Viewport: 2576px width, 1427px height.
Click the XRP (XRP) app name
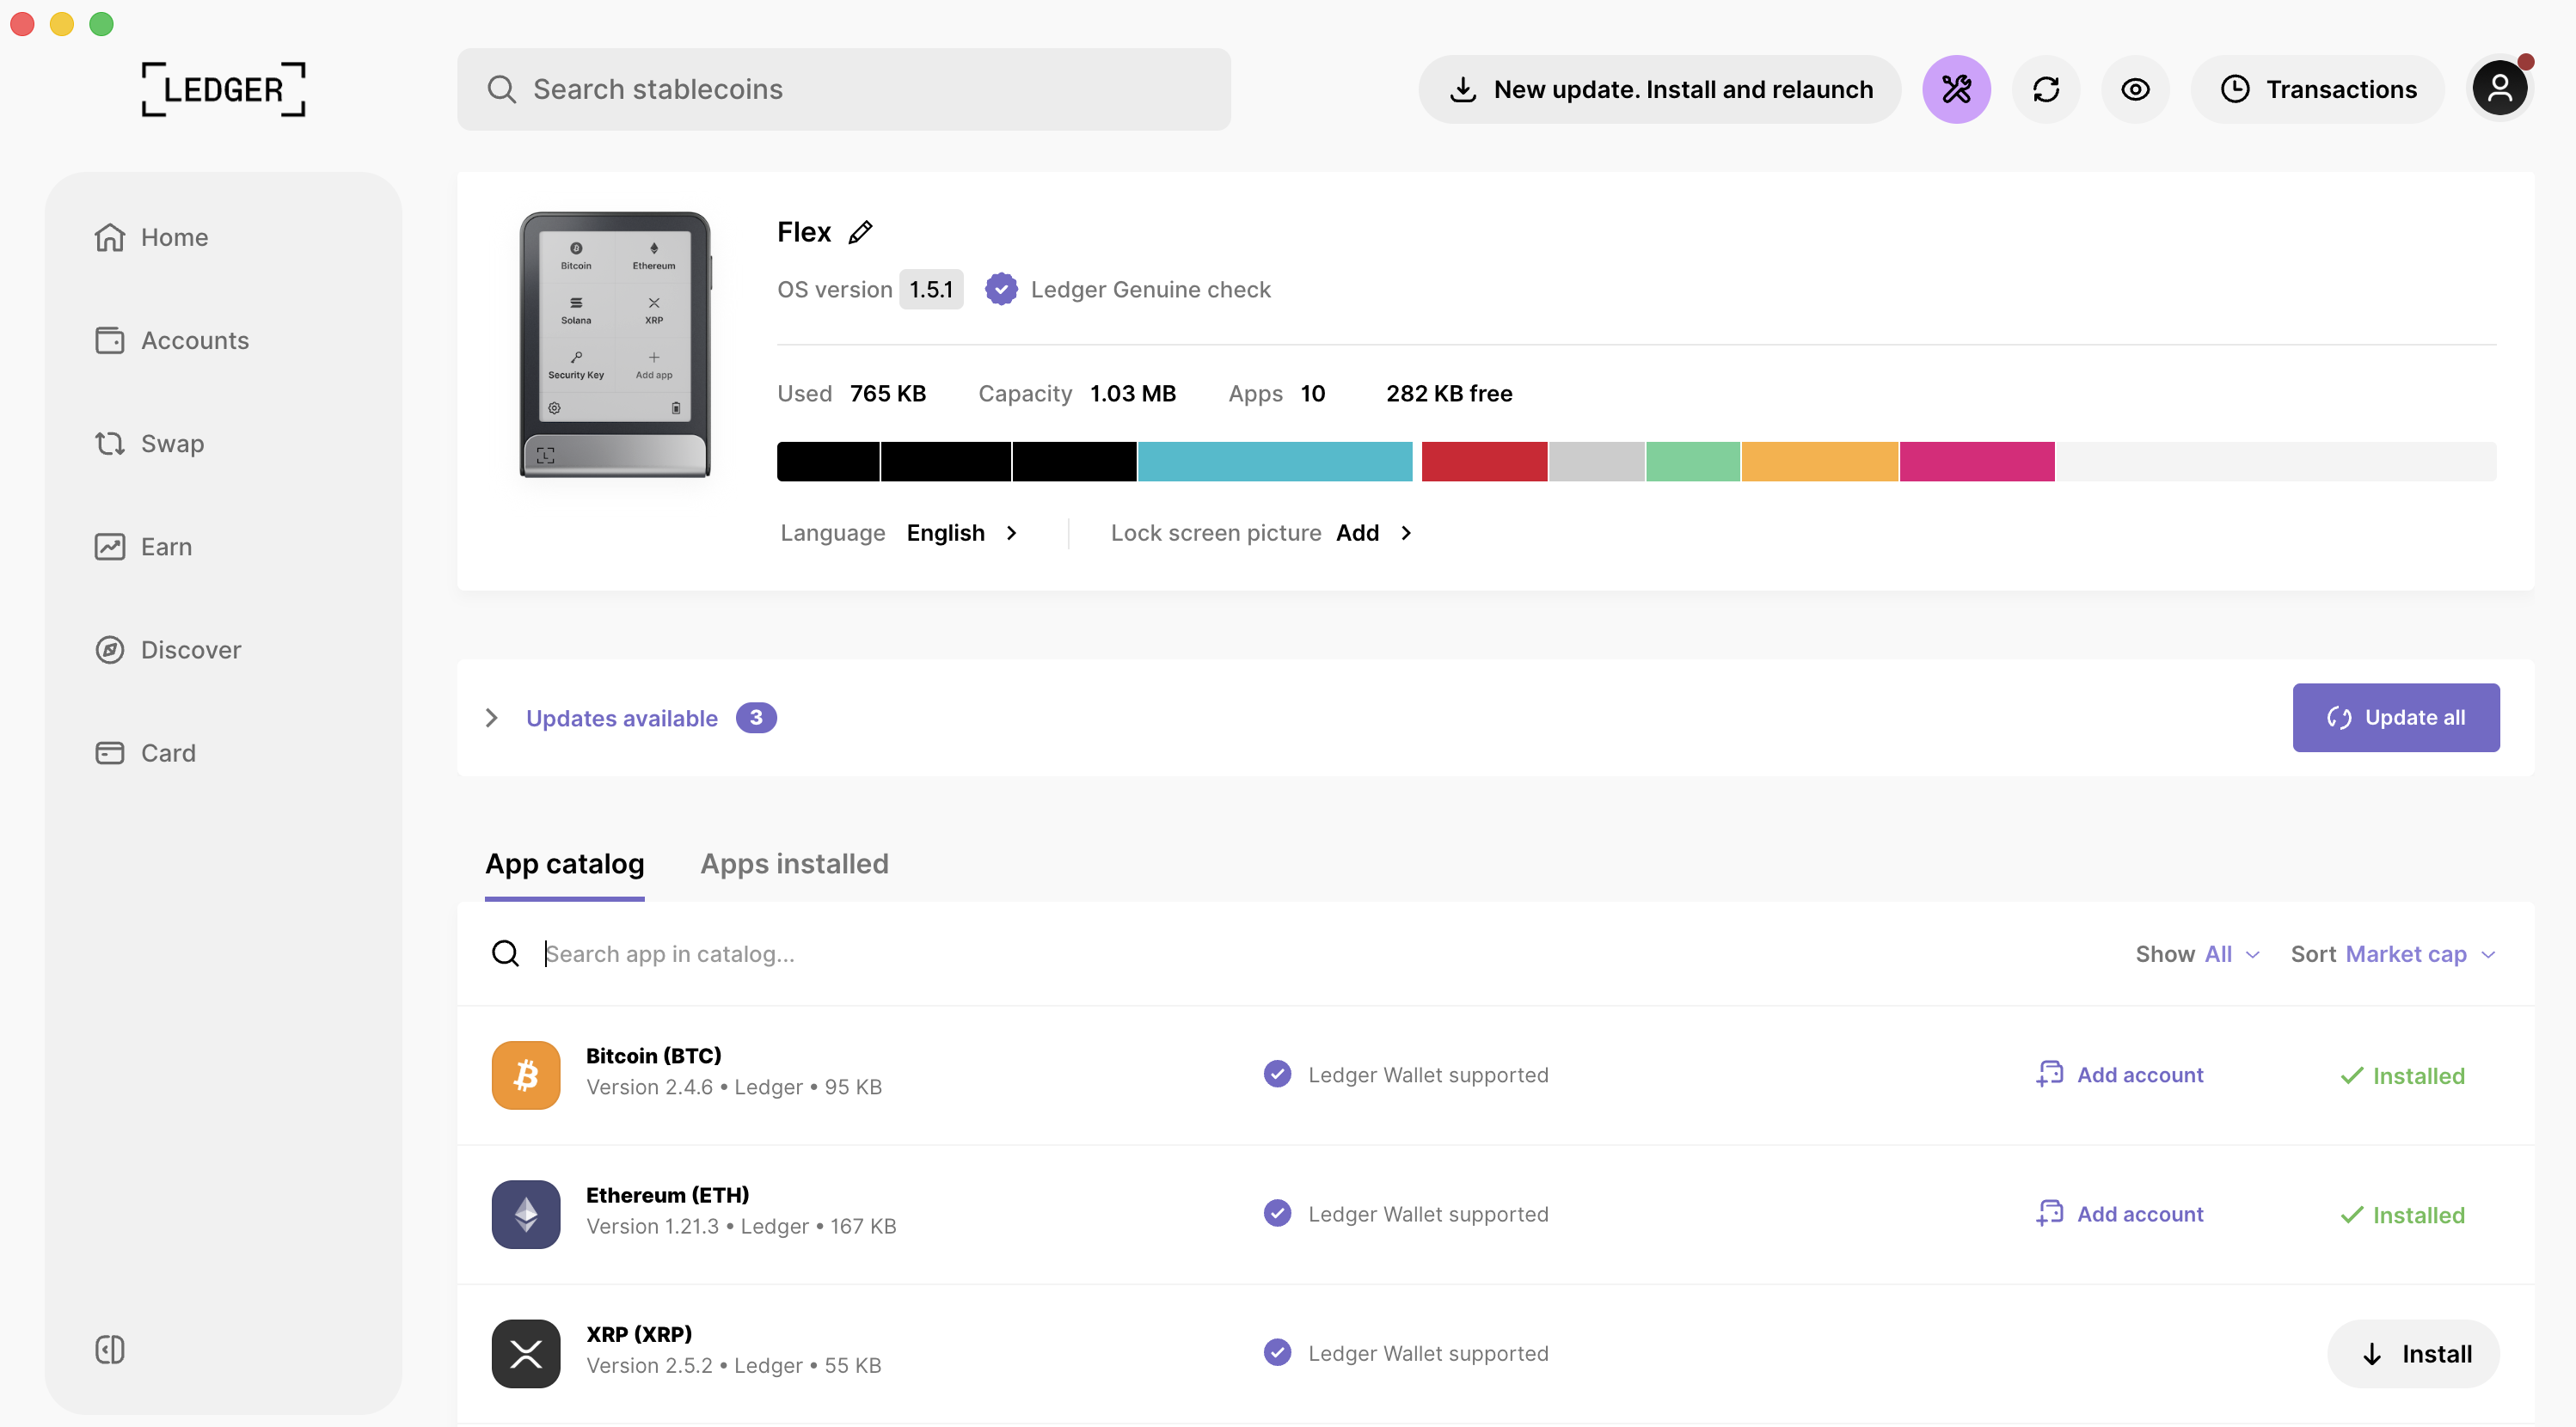(x=639, y=1333)
